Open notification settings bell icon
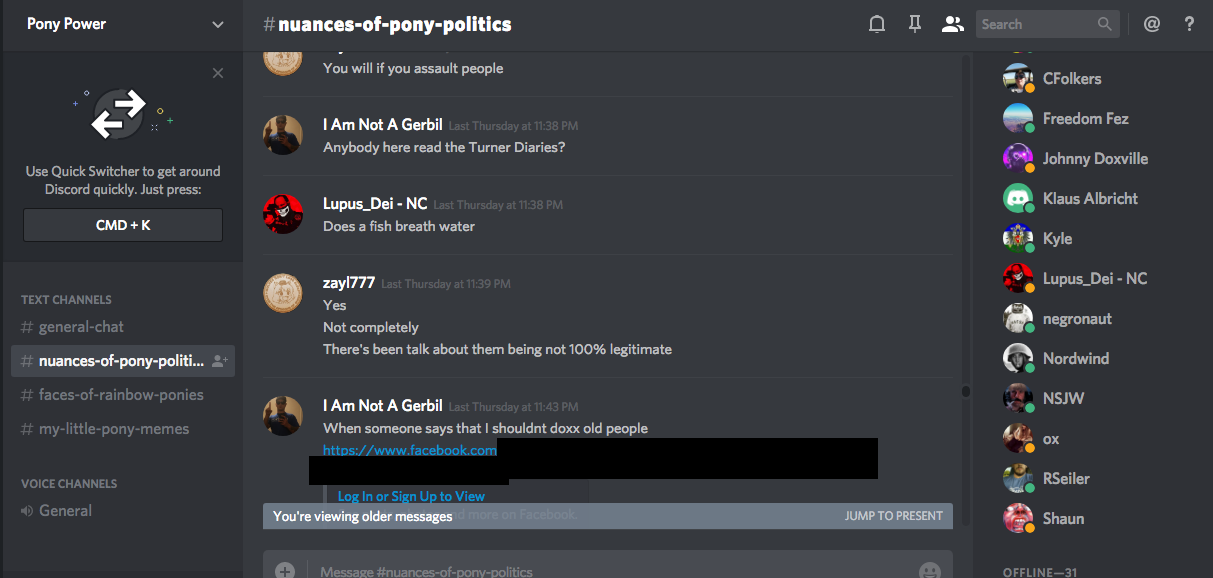Viewport: 1213px width, 578px height. 877,24
